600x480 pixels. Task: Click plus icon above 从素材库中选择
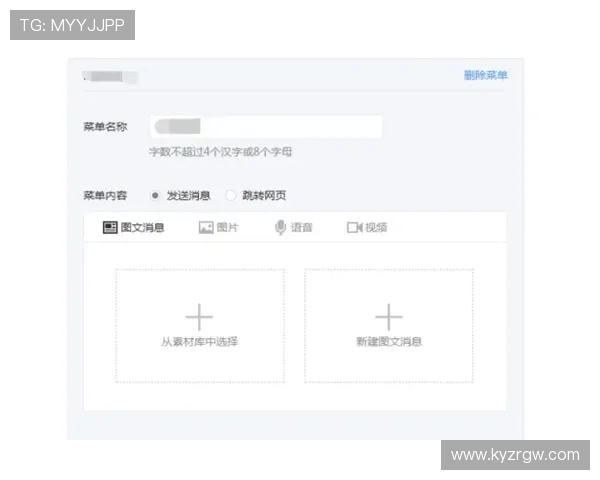tap(199, 317)
